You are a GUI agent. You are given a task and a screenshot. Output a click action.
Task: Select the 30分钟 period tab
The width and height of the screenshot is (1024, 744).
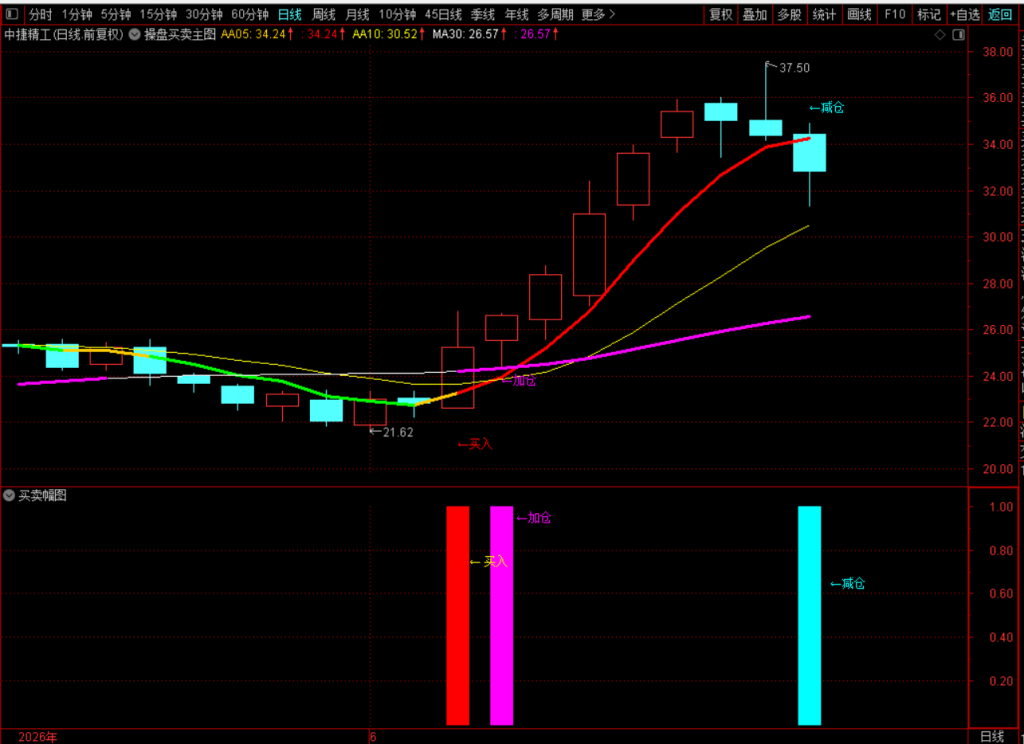point(204,14)
